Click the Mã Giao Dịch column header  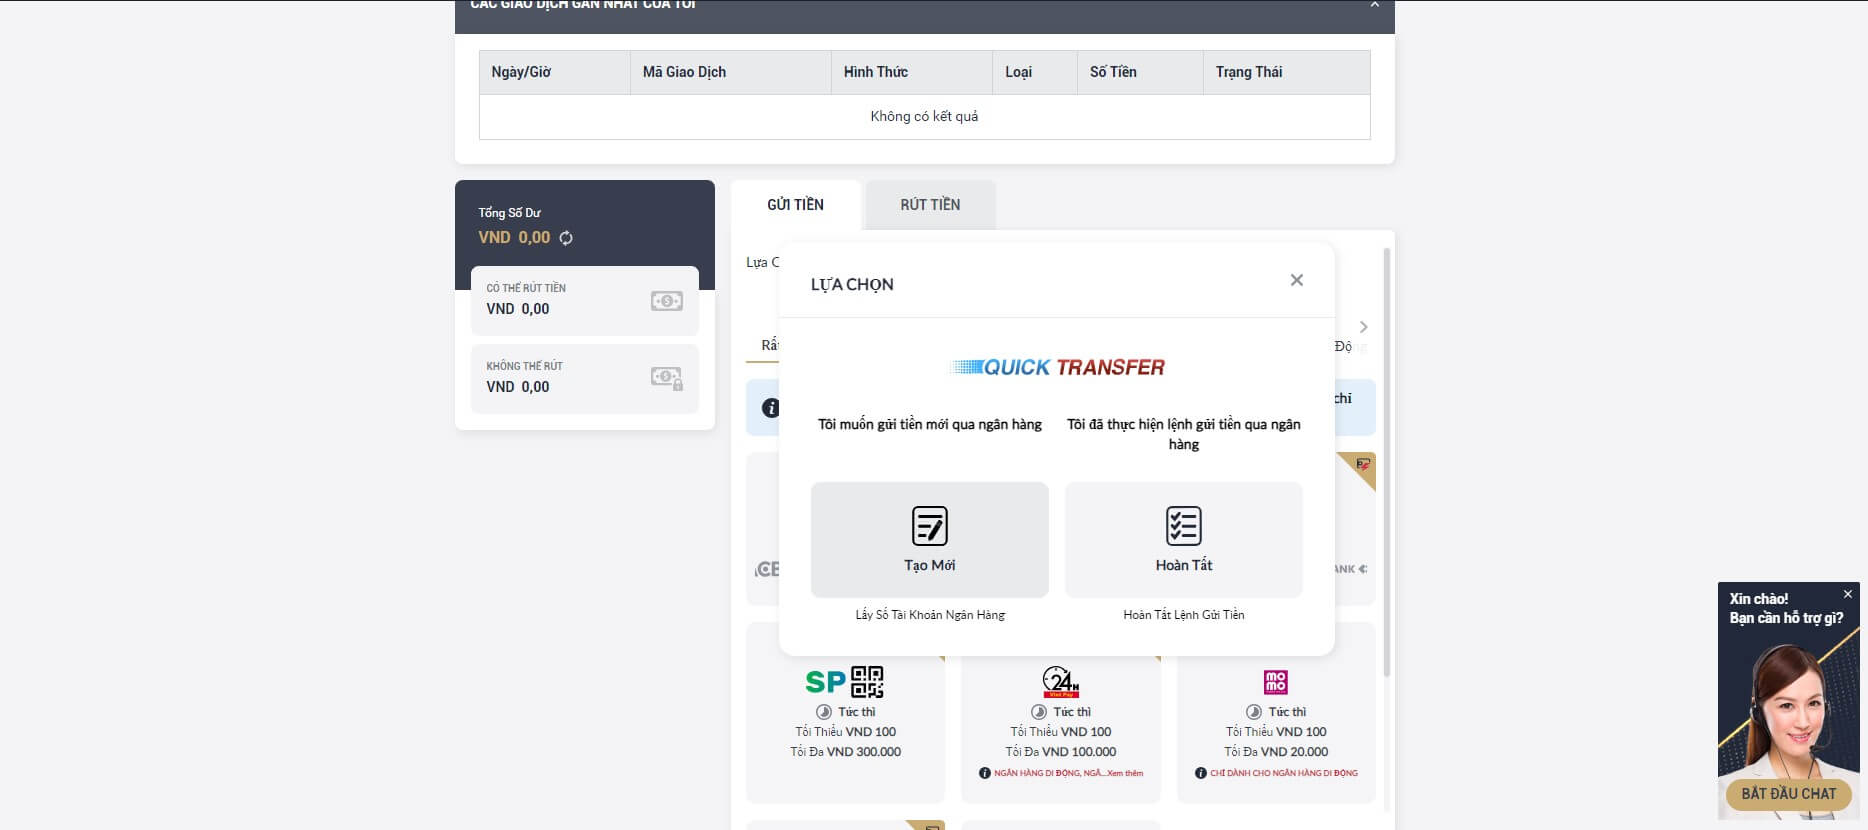731,72
